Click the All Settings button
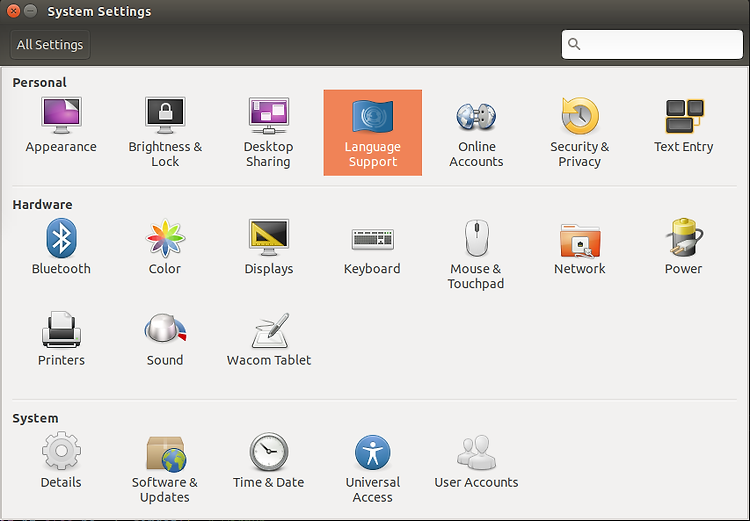This screenshot has height=521, width=750. (50, 44)
